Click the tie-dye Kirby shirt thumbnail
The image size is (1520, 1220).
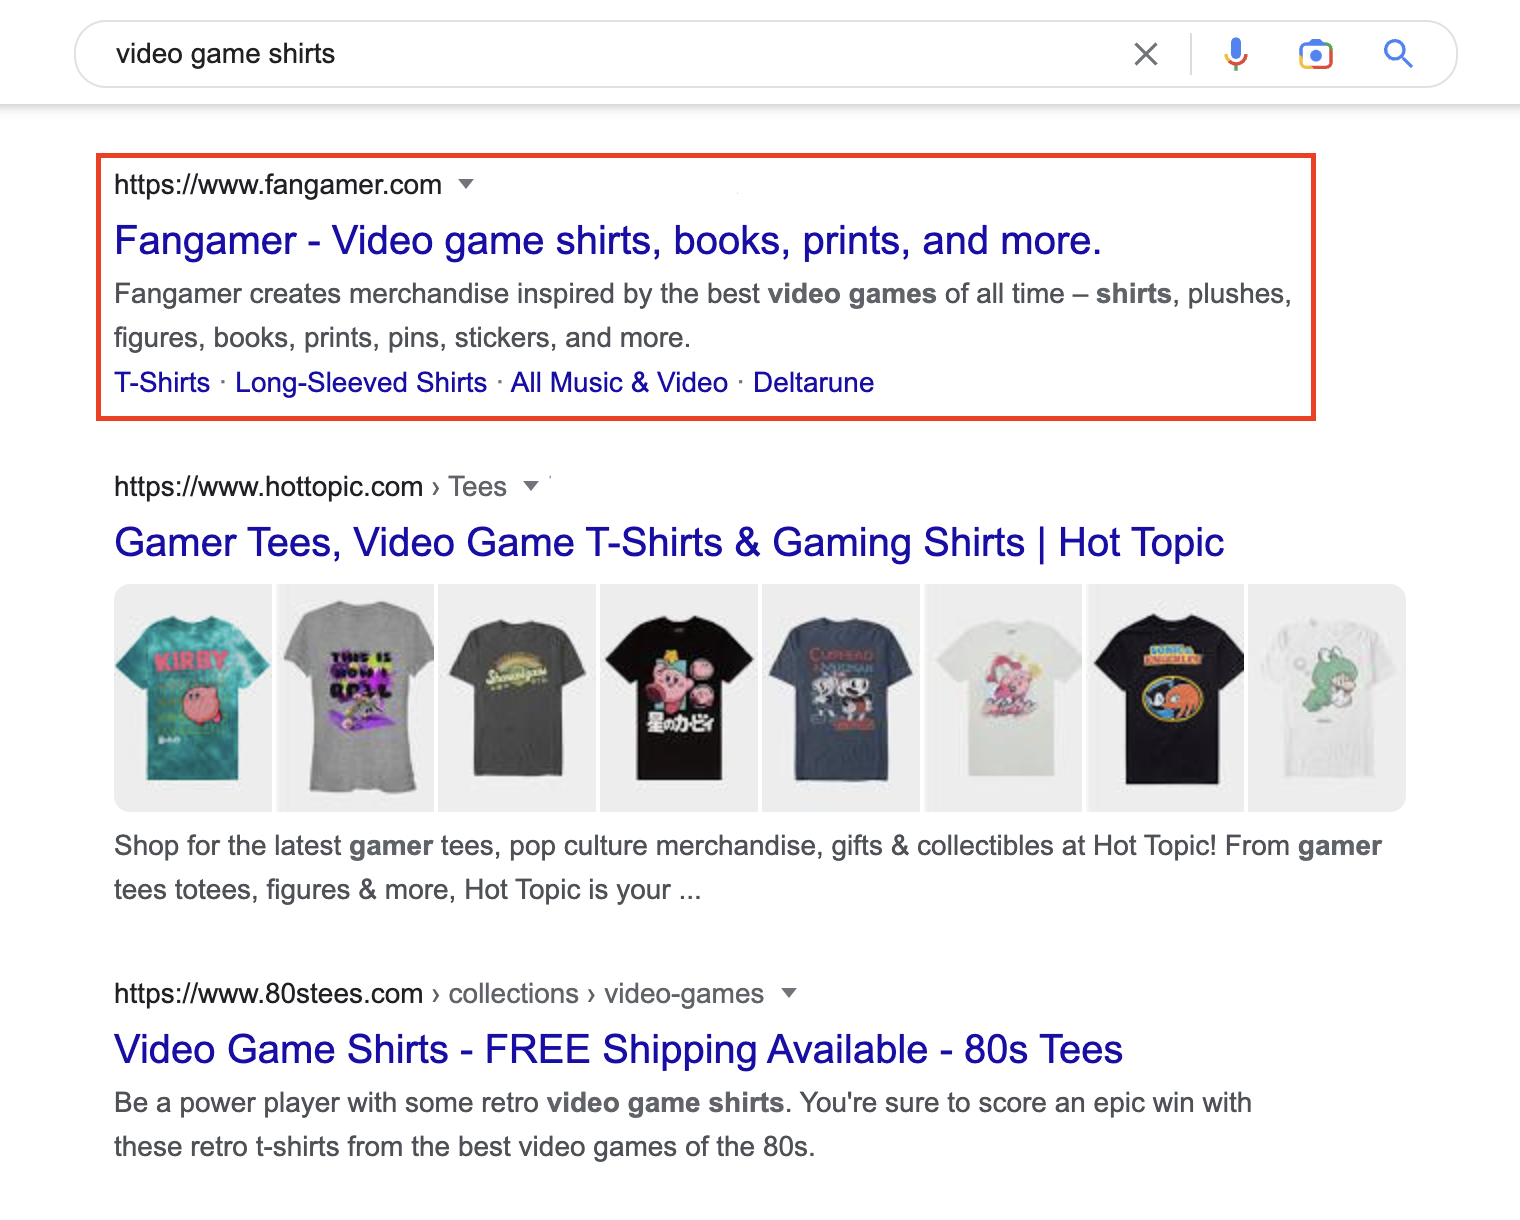(x=192, y=697)
